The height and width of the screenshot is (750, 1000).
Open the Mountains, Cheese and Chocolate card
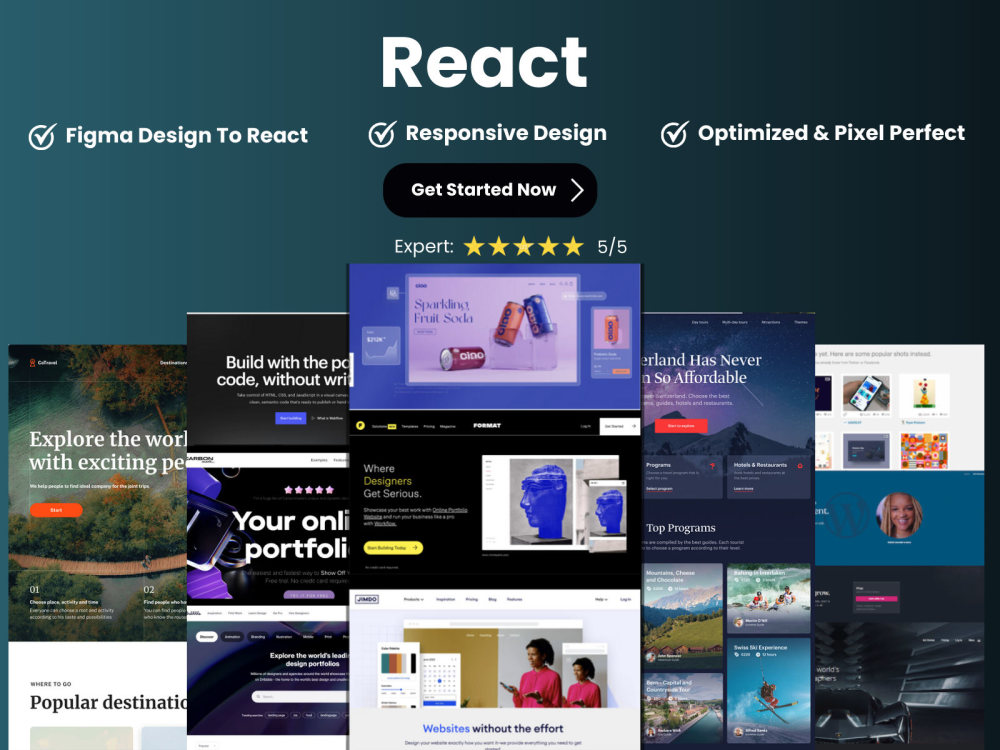(x=682, y=614)
